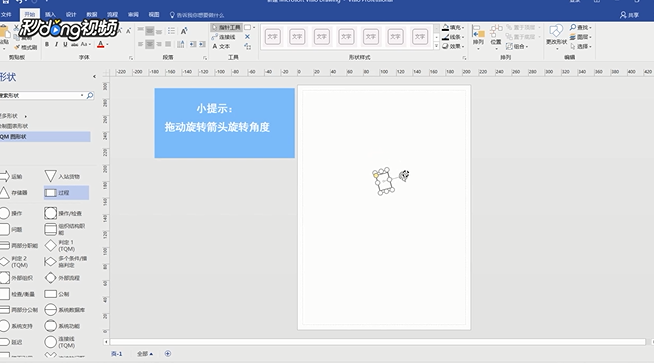
Task: Select the 系统数据库 shape
Action: (65, 310)
